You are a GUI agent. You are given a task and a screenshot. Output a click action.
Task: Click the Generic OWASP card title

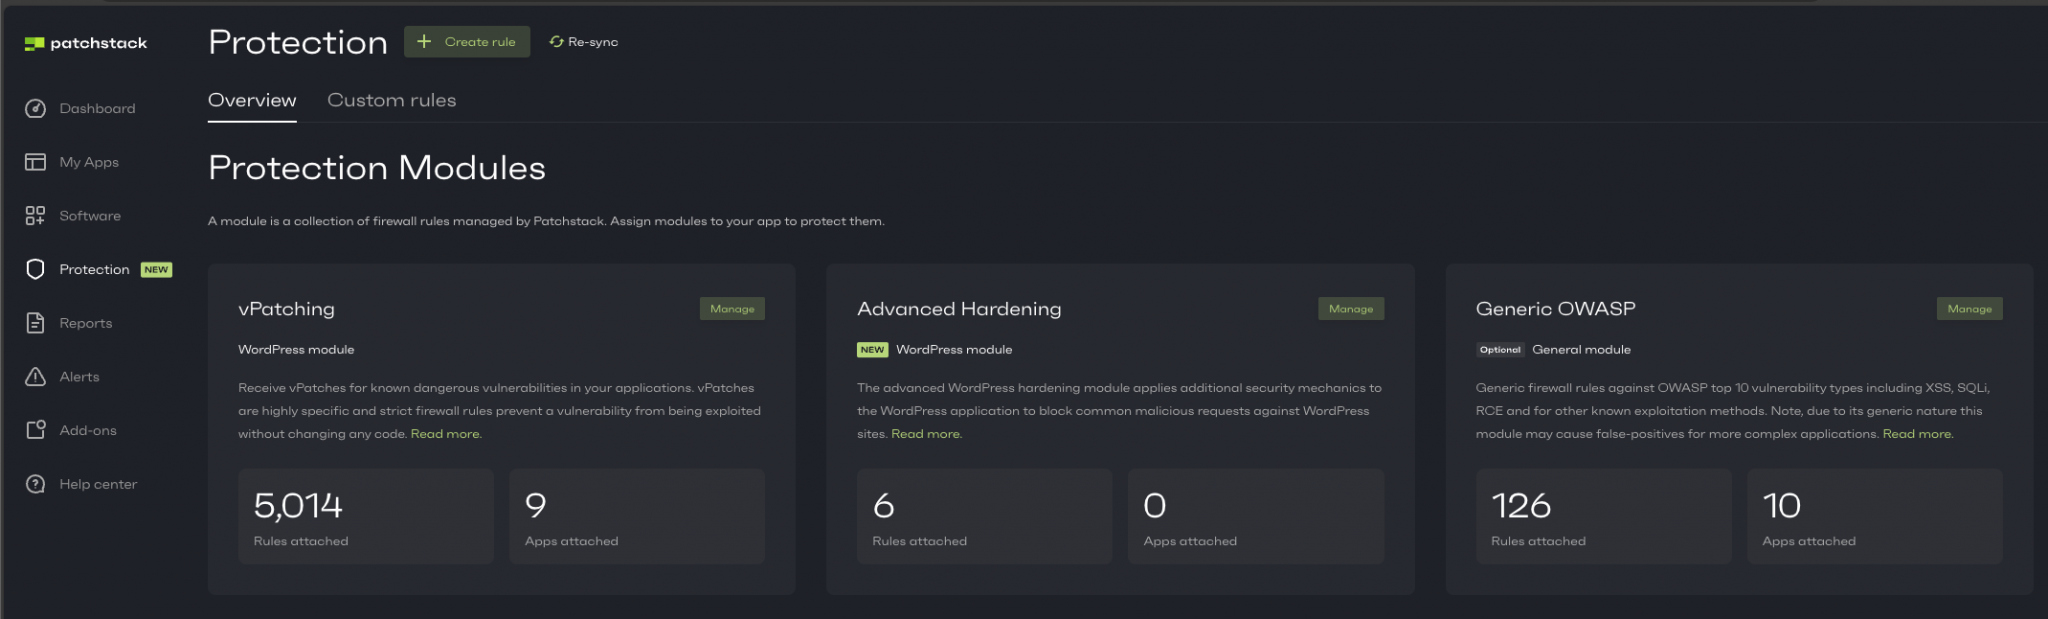coord(1556,309)
